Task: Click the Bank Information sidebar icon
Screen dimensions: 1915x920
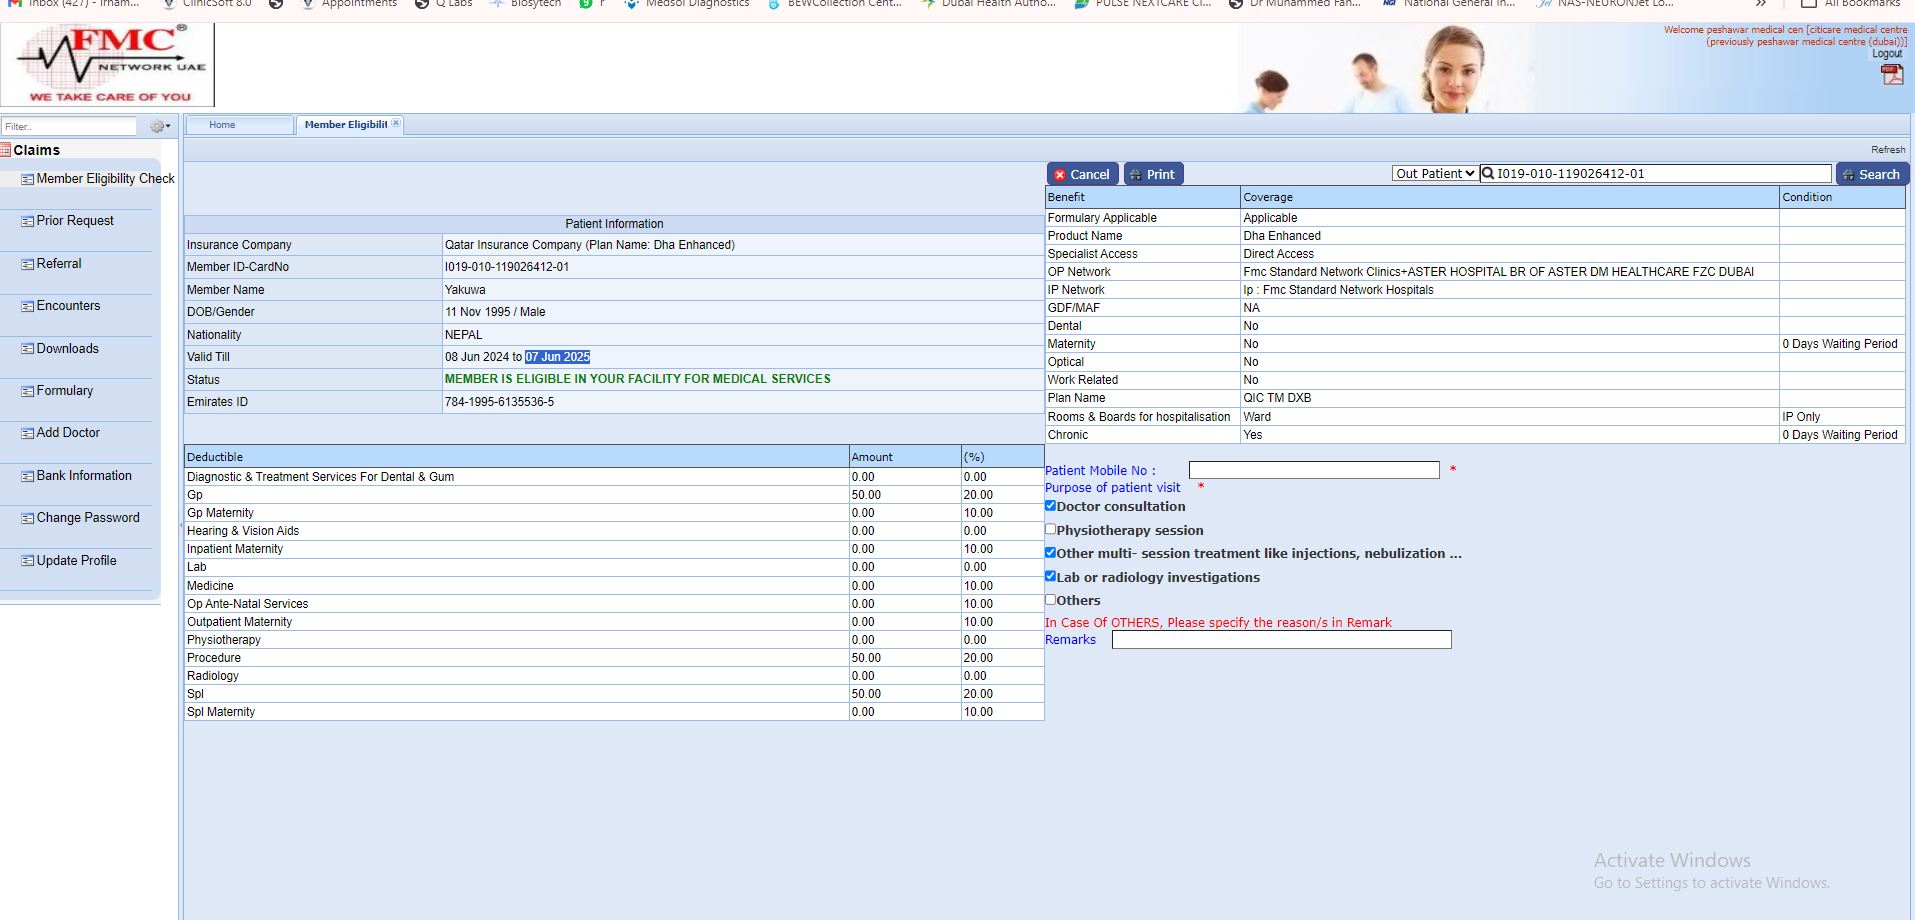Action: 28,476
